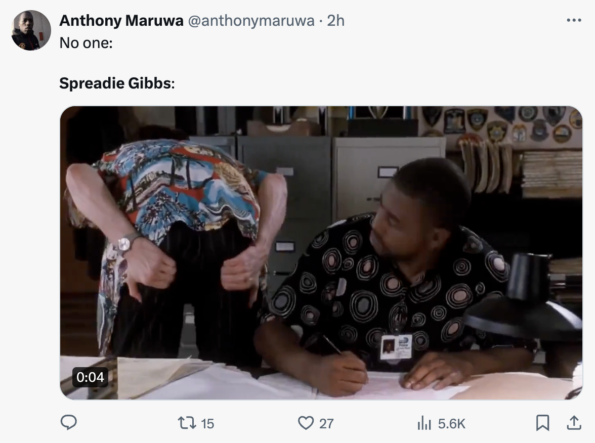Viewport: 595px width, 443px height.
Task: Bookmark this tweet
Action: pyautogui.click(x=543, y=423)
